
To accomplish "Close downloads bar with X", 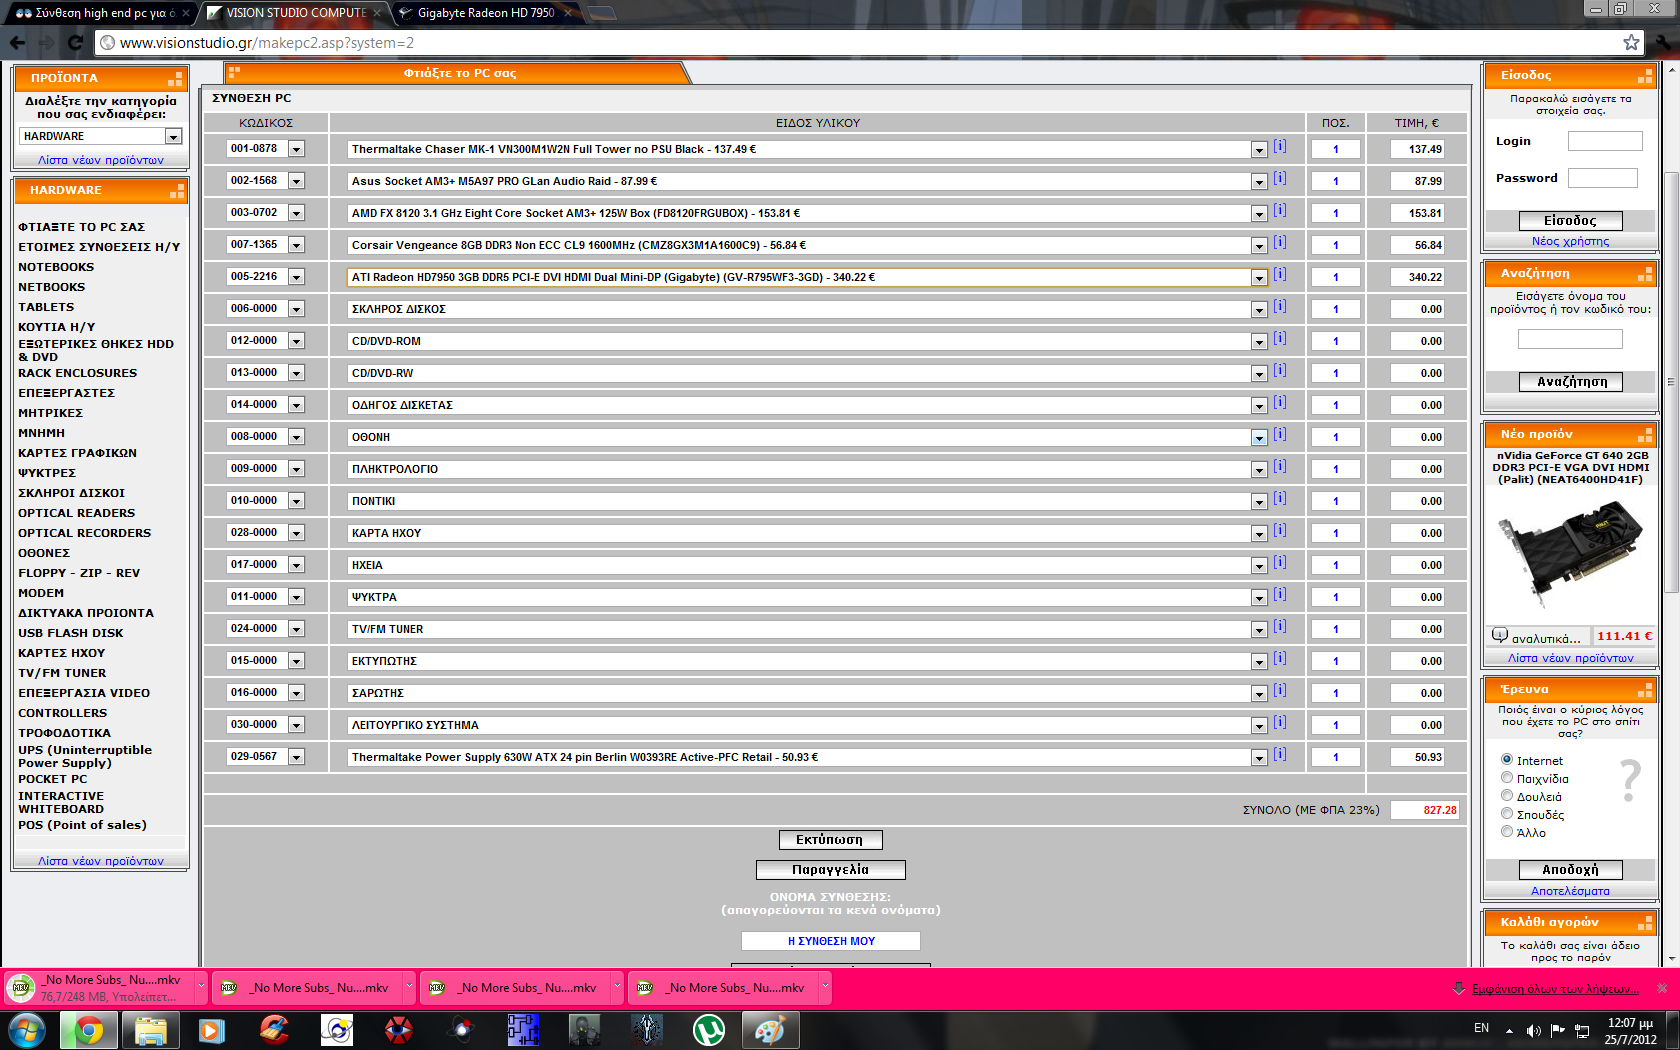I will click(x=1662, y=988).
